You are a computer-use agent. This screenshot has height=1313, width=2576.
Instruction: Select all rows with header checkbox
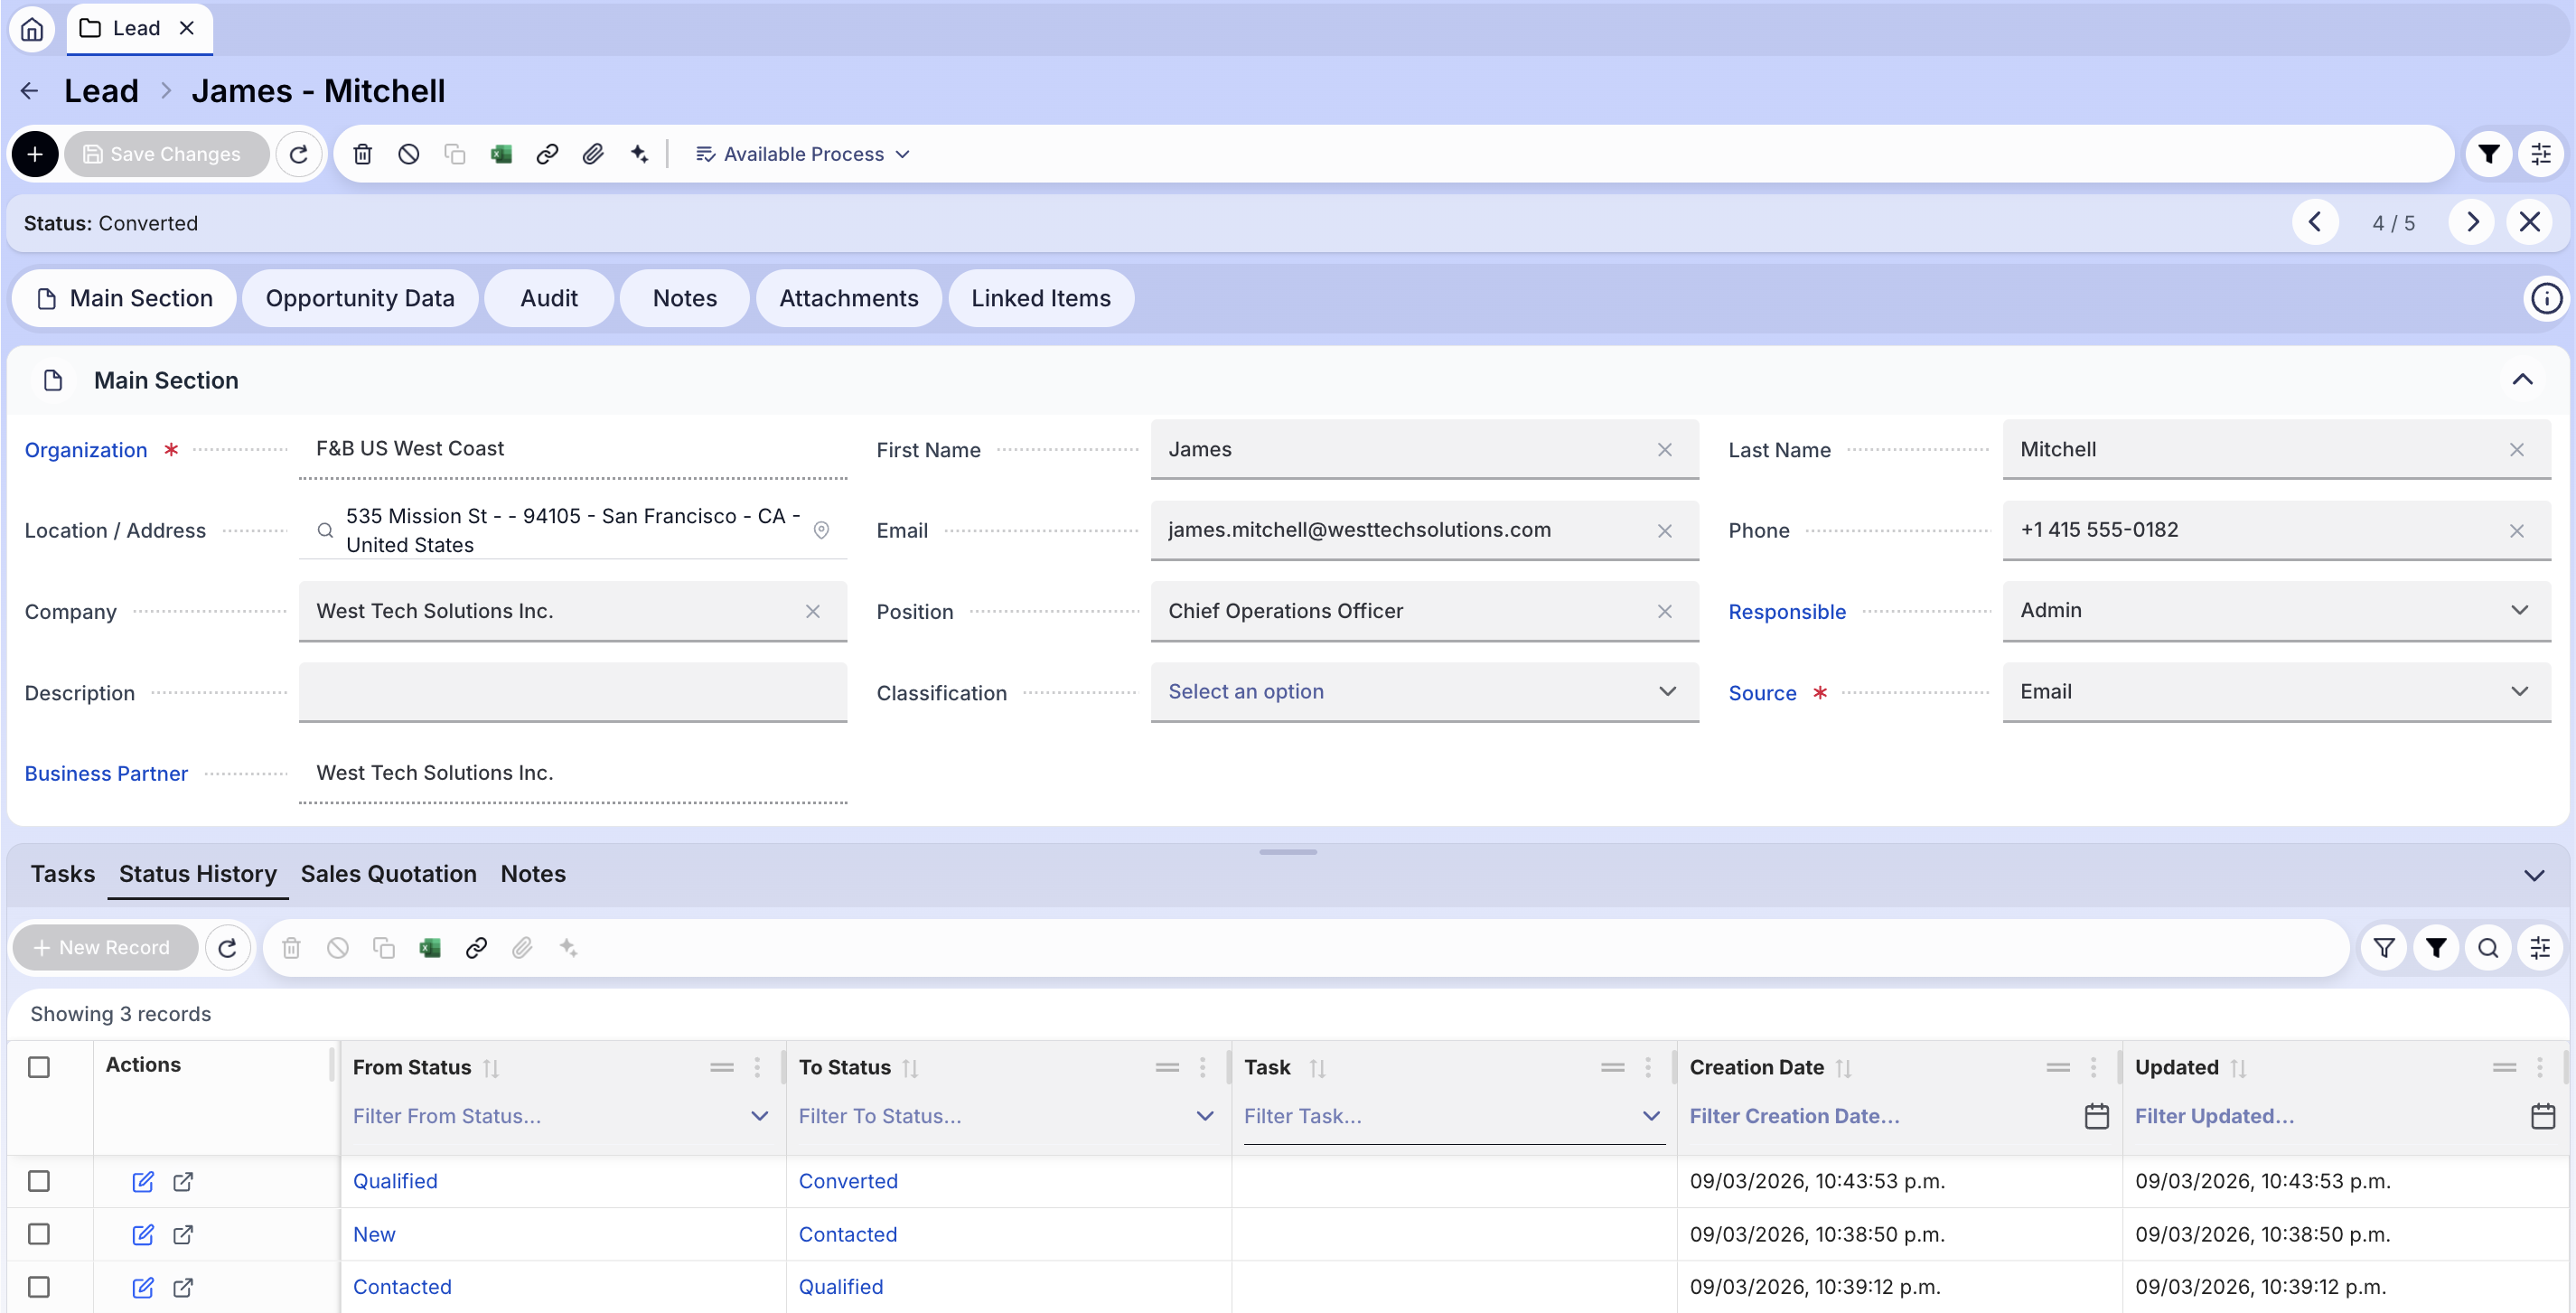click(x=39, y=1067)
